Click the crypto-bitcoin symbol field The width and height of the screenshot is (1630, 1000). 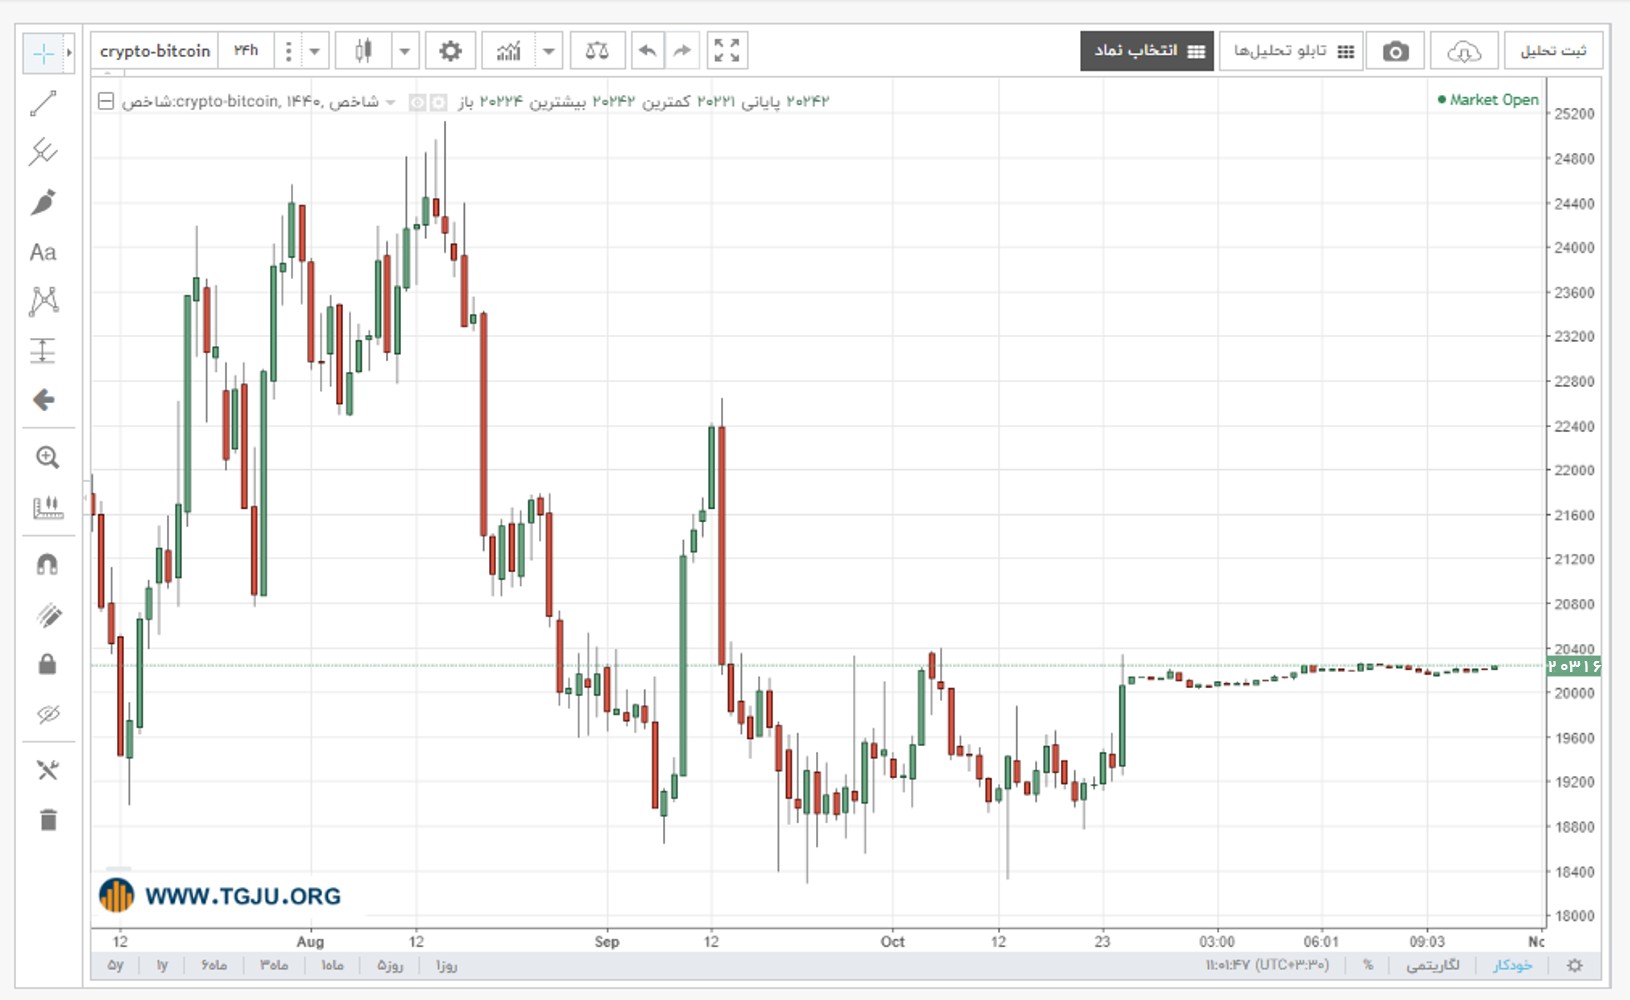155,51
